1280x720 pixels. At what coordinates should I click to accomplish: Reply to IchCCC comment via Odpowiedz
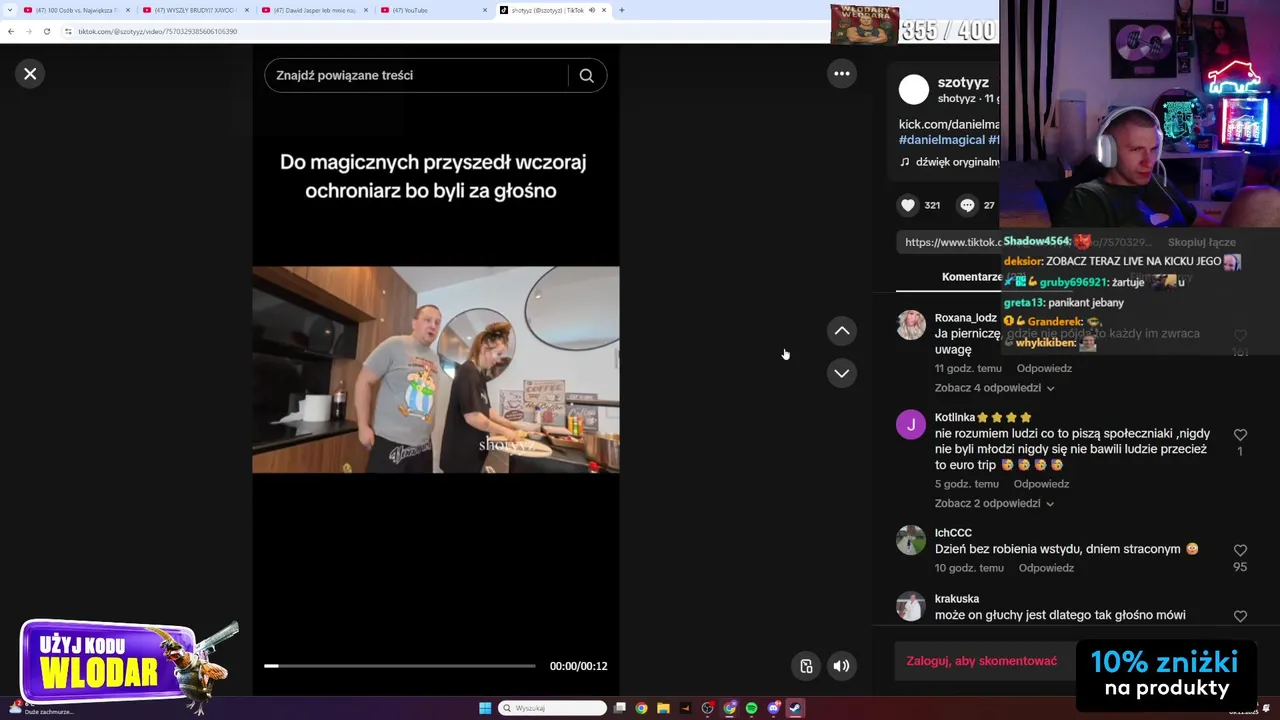1046,568
